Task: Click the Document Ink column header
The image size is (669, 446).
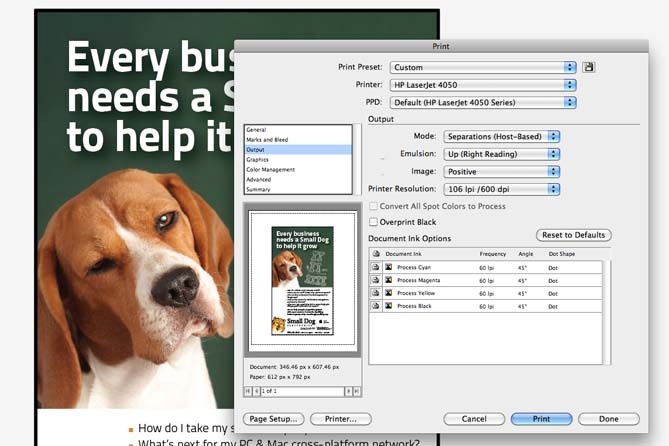Action: [x=403, y=254]
